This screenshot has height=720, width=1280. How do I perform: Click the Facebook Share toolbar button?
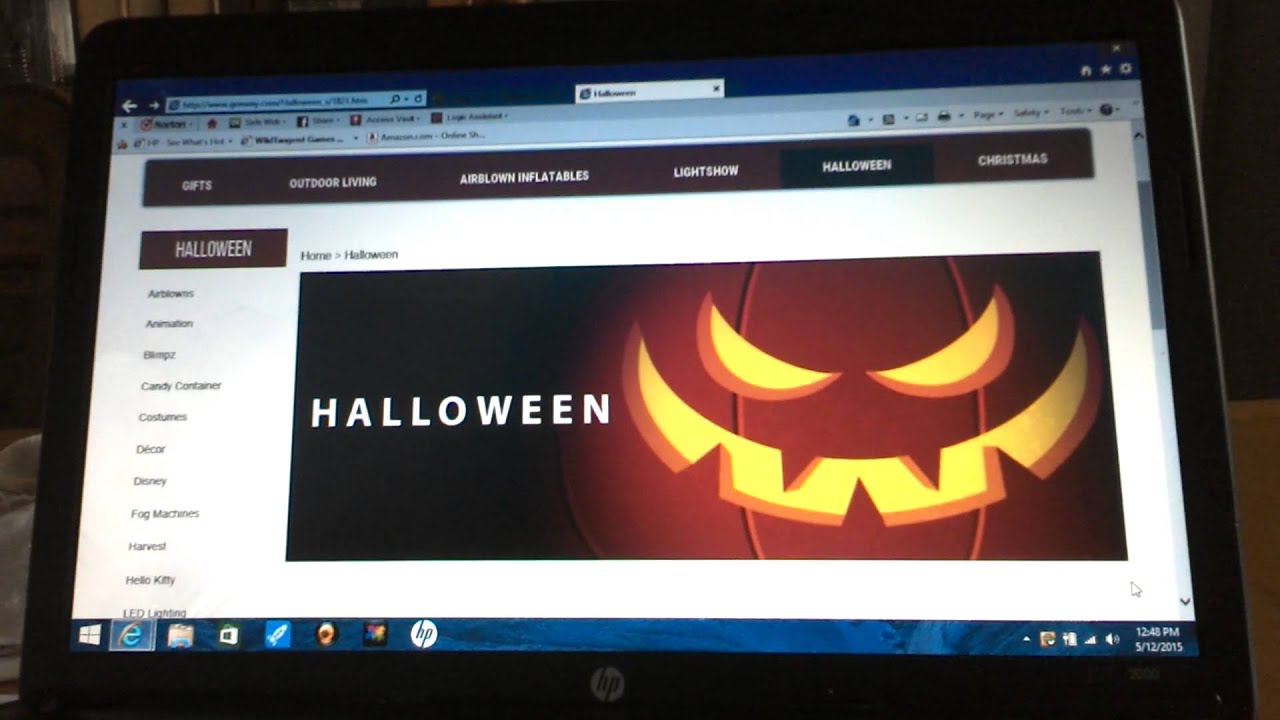[318, 121]
